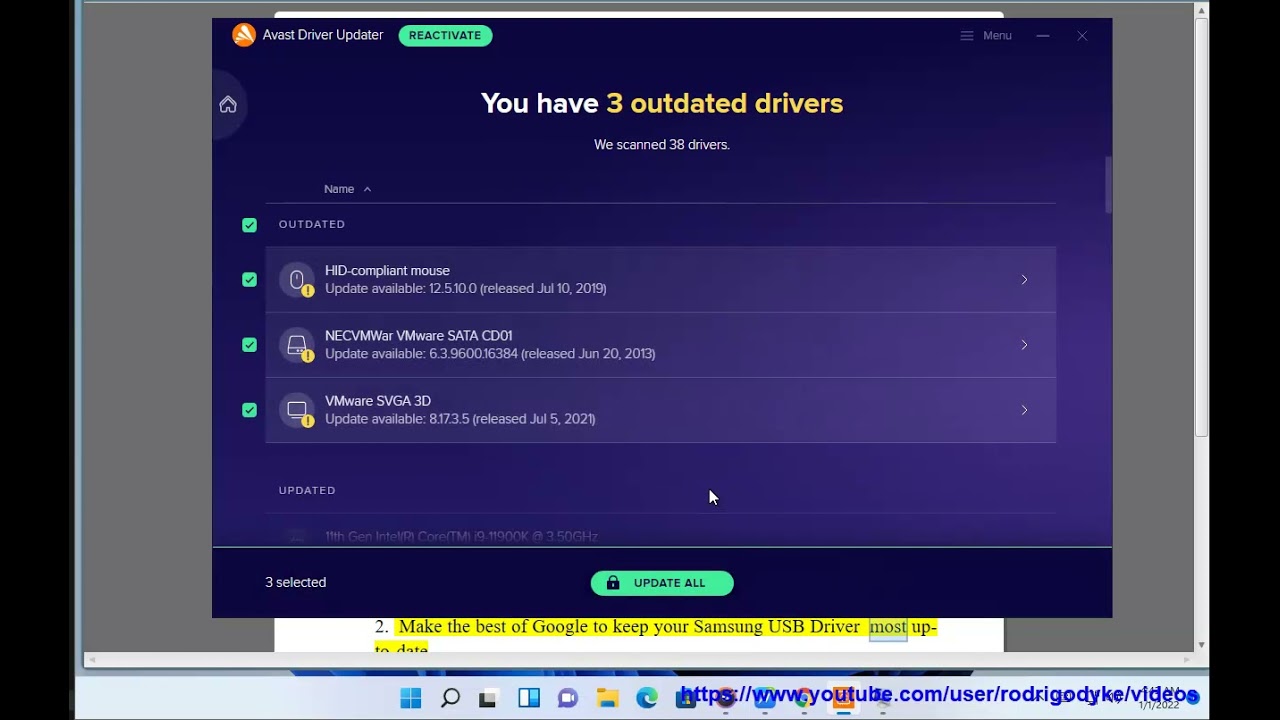Click the OUTDATED section heading
Viewport: 1280px width, 720px height.
(x=312, y=224)
